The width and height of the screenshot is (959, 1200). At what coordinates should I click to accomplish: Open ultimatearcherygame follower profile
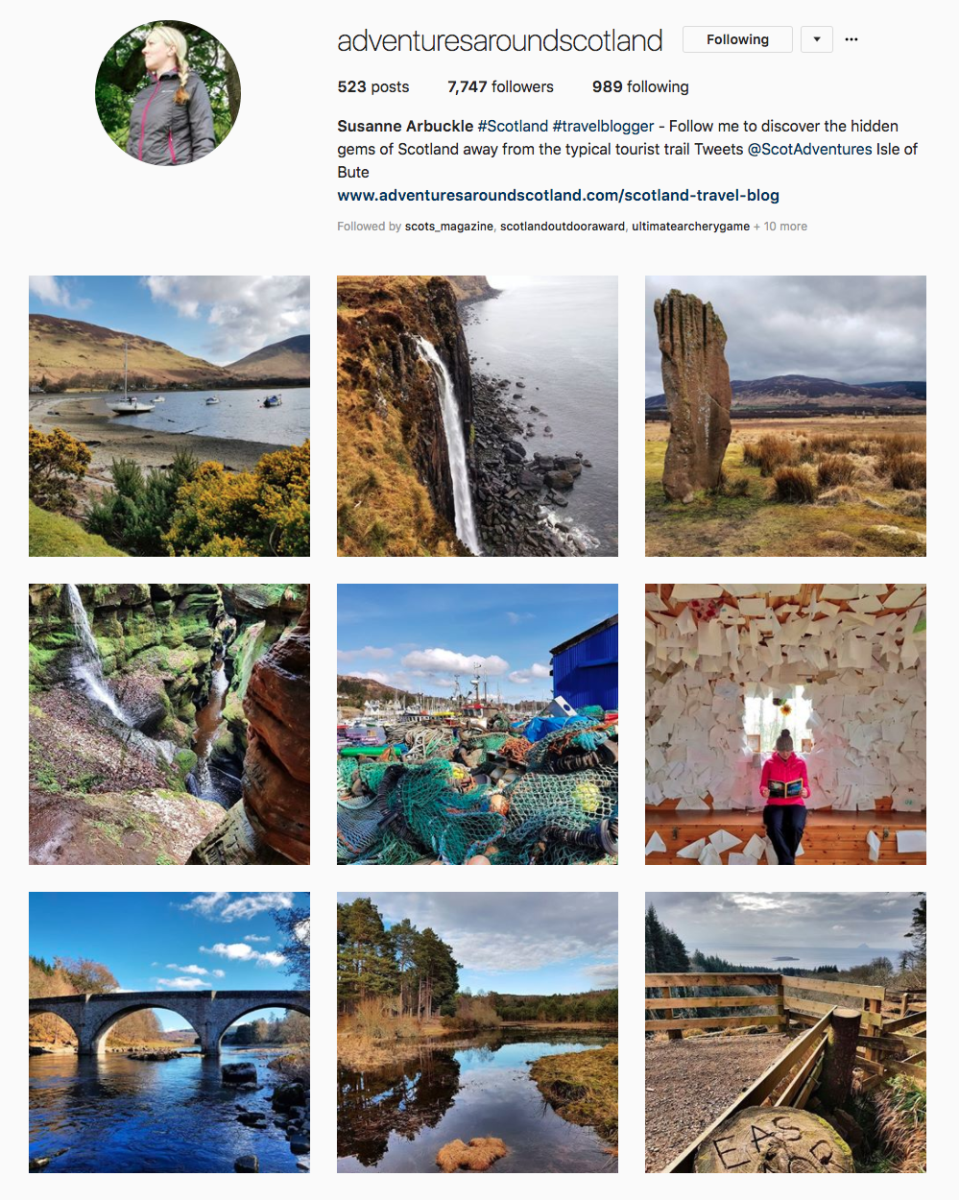692,227
